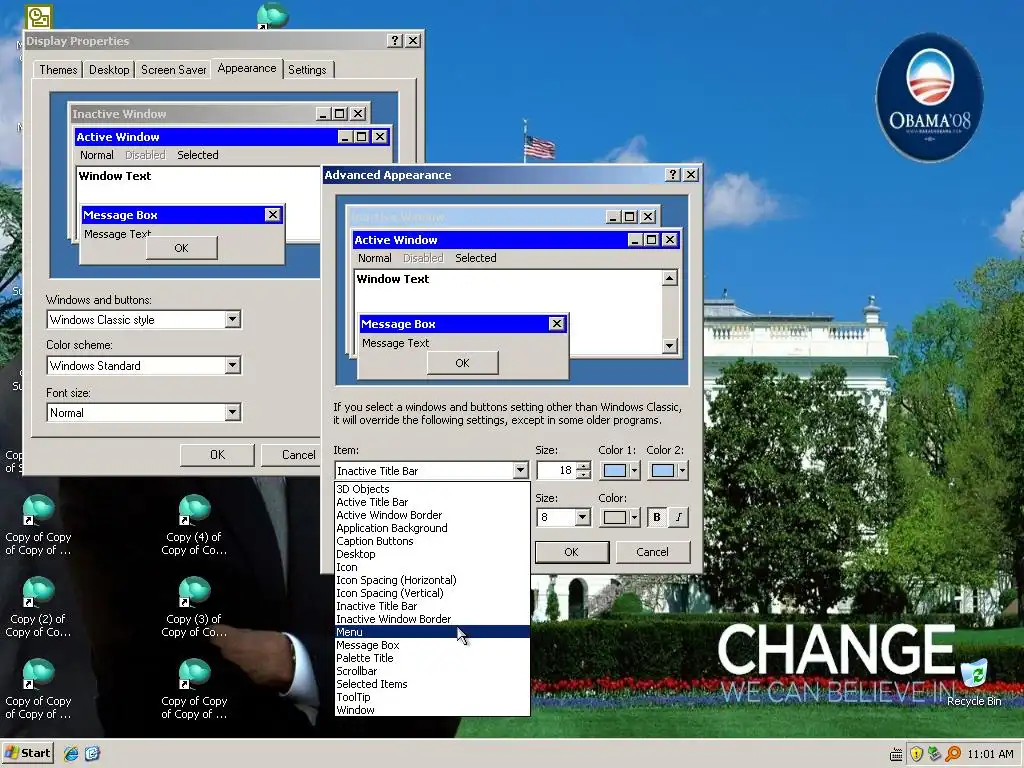Viewport: 1024px width, 768px height.
Task: Launch Internet Explorer from quick launch
Action: (x=71, y=754)
